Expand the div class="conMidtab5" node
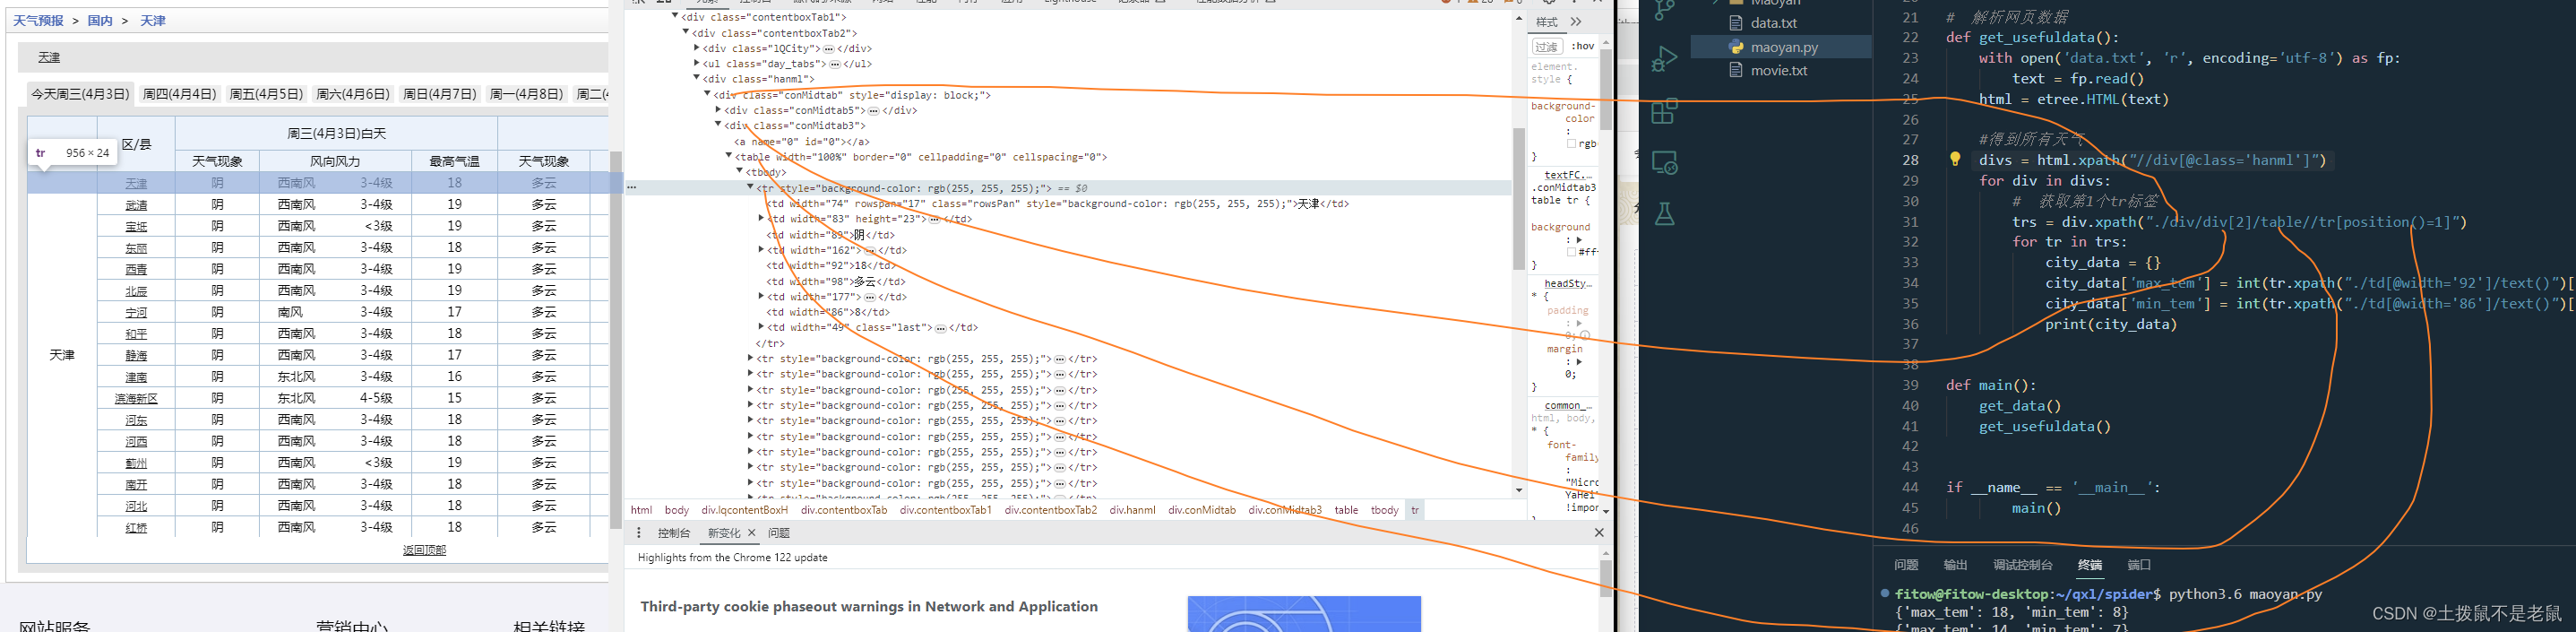The width and height of the screenshot is (2576, 632). tap(718, 110)
